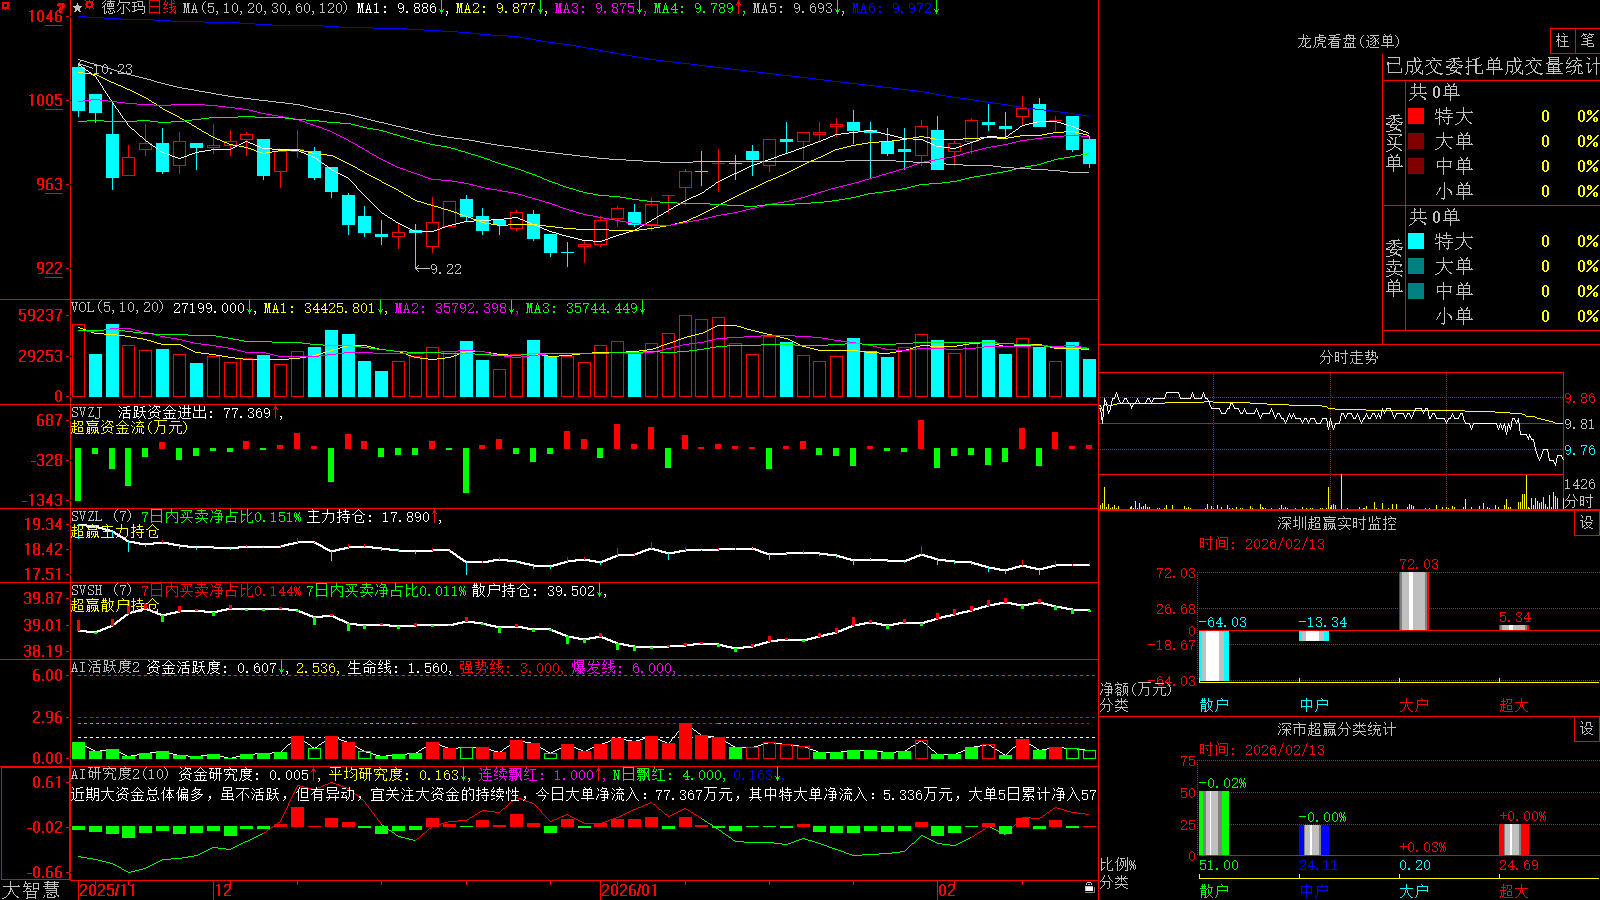
Task: Click the 龙虎看盘(逐单) panel title
Action: [1348, 41]
